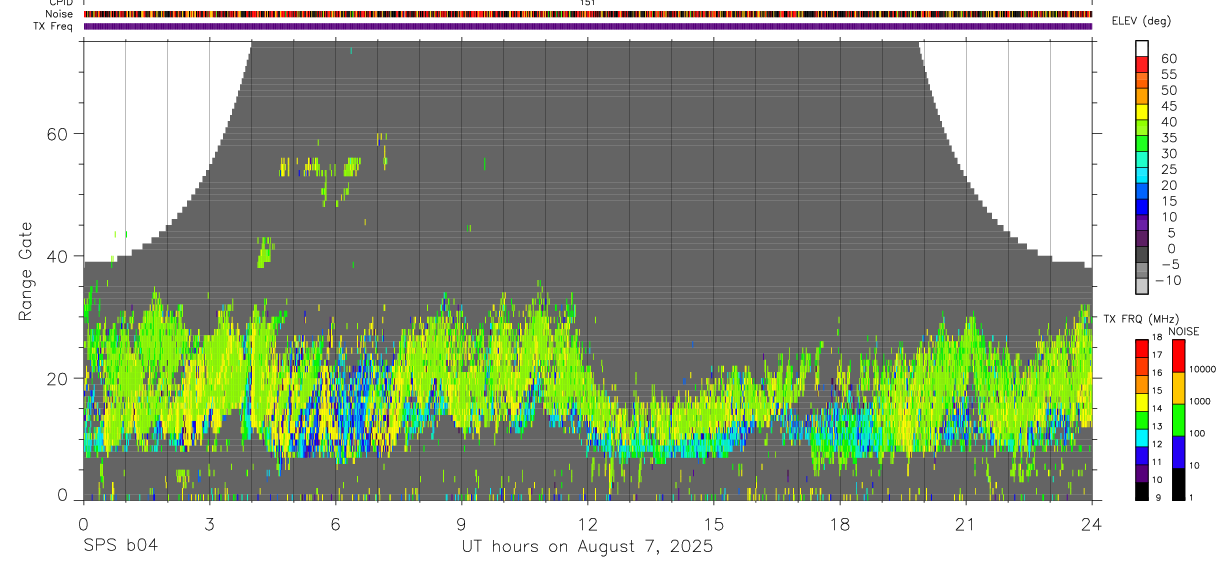
Task: Click x-axis tick label '3'
Action: click(209, 523)
